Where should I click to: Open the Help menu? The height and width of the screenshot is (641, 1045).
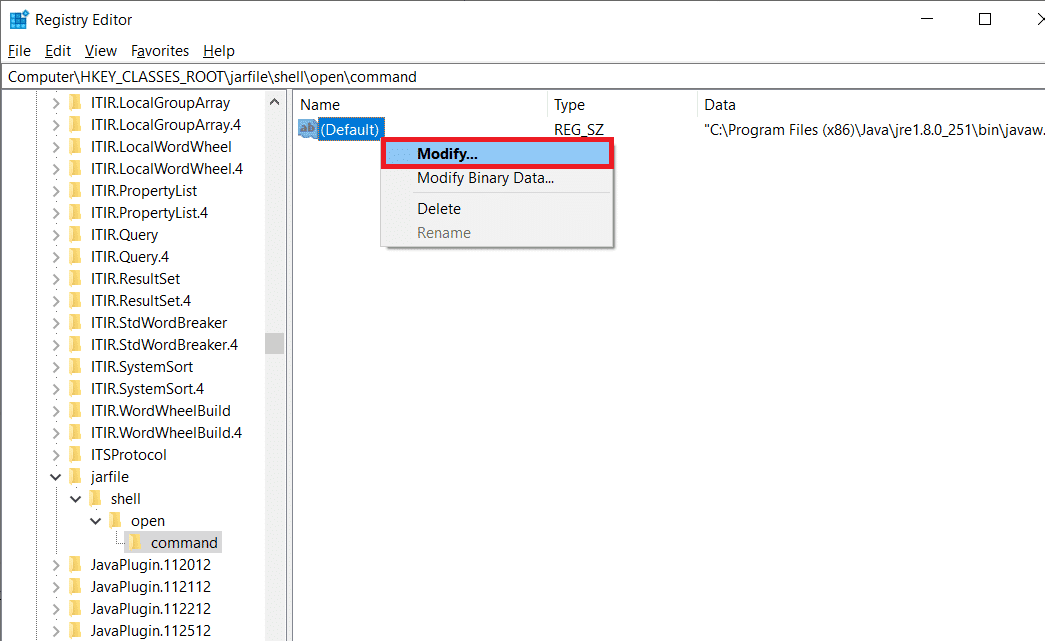pos(219,51)
